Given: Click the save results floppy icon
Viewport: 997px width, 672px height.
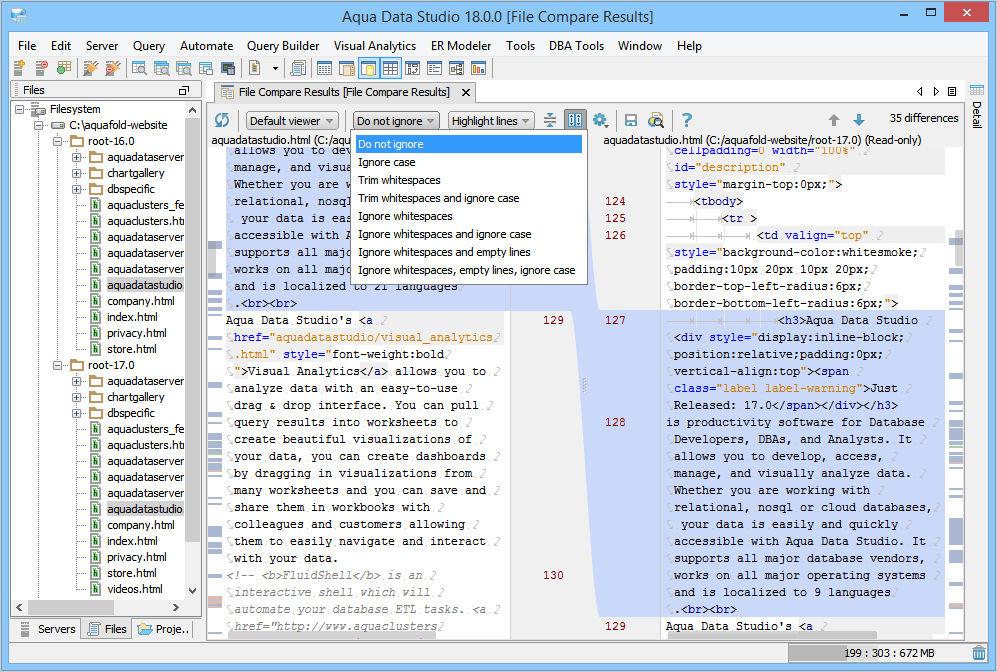Looking at the screenshot, I should click(x=631, y=120).
